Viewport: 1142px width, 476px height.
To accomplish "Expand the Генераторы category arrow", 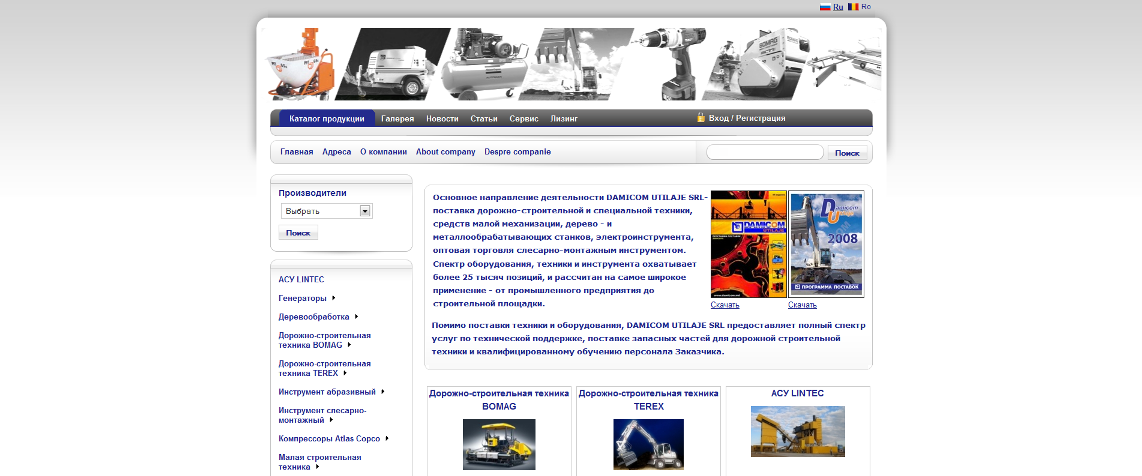I will (x=332, y=298).
